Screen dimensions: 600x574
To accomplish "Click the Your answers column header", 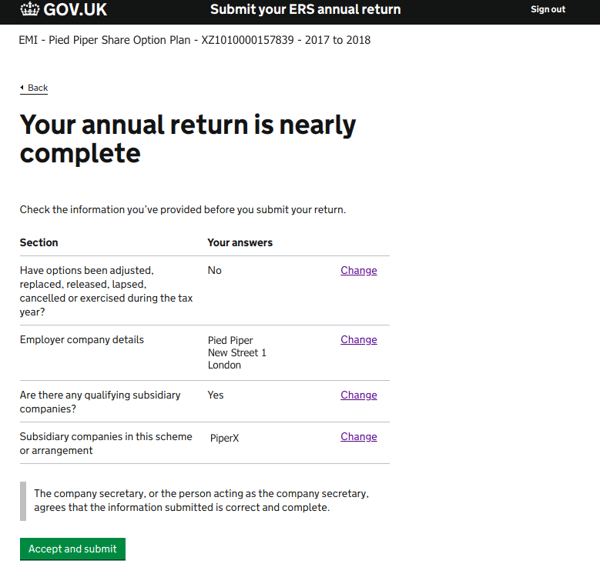I will [x=240, y=243].
